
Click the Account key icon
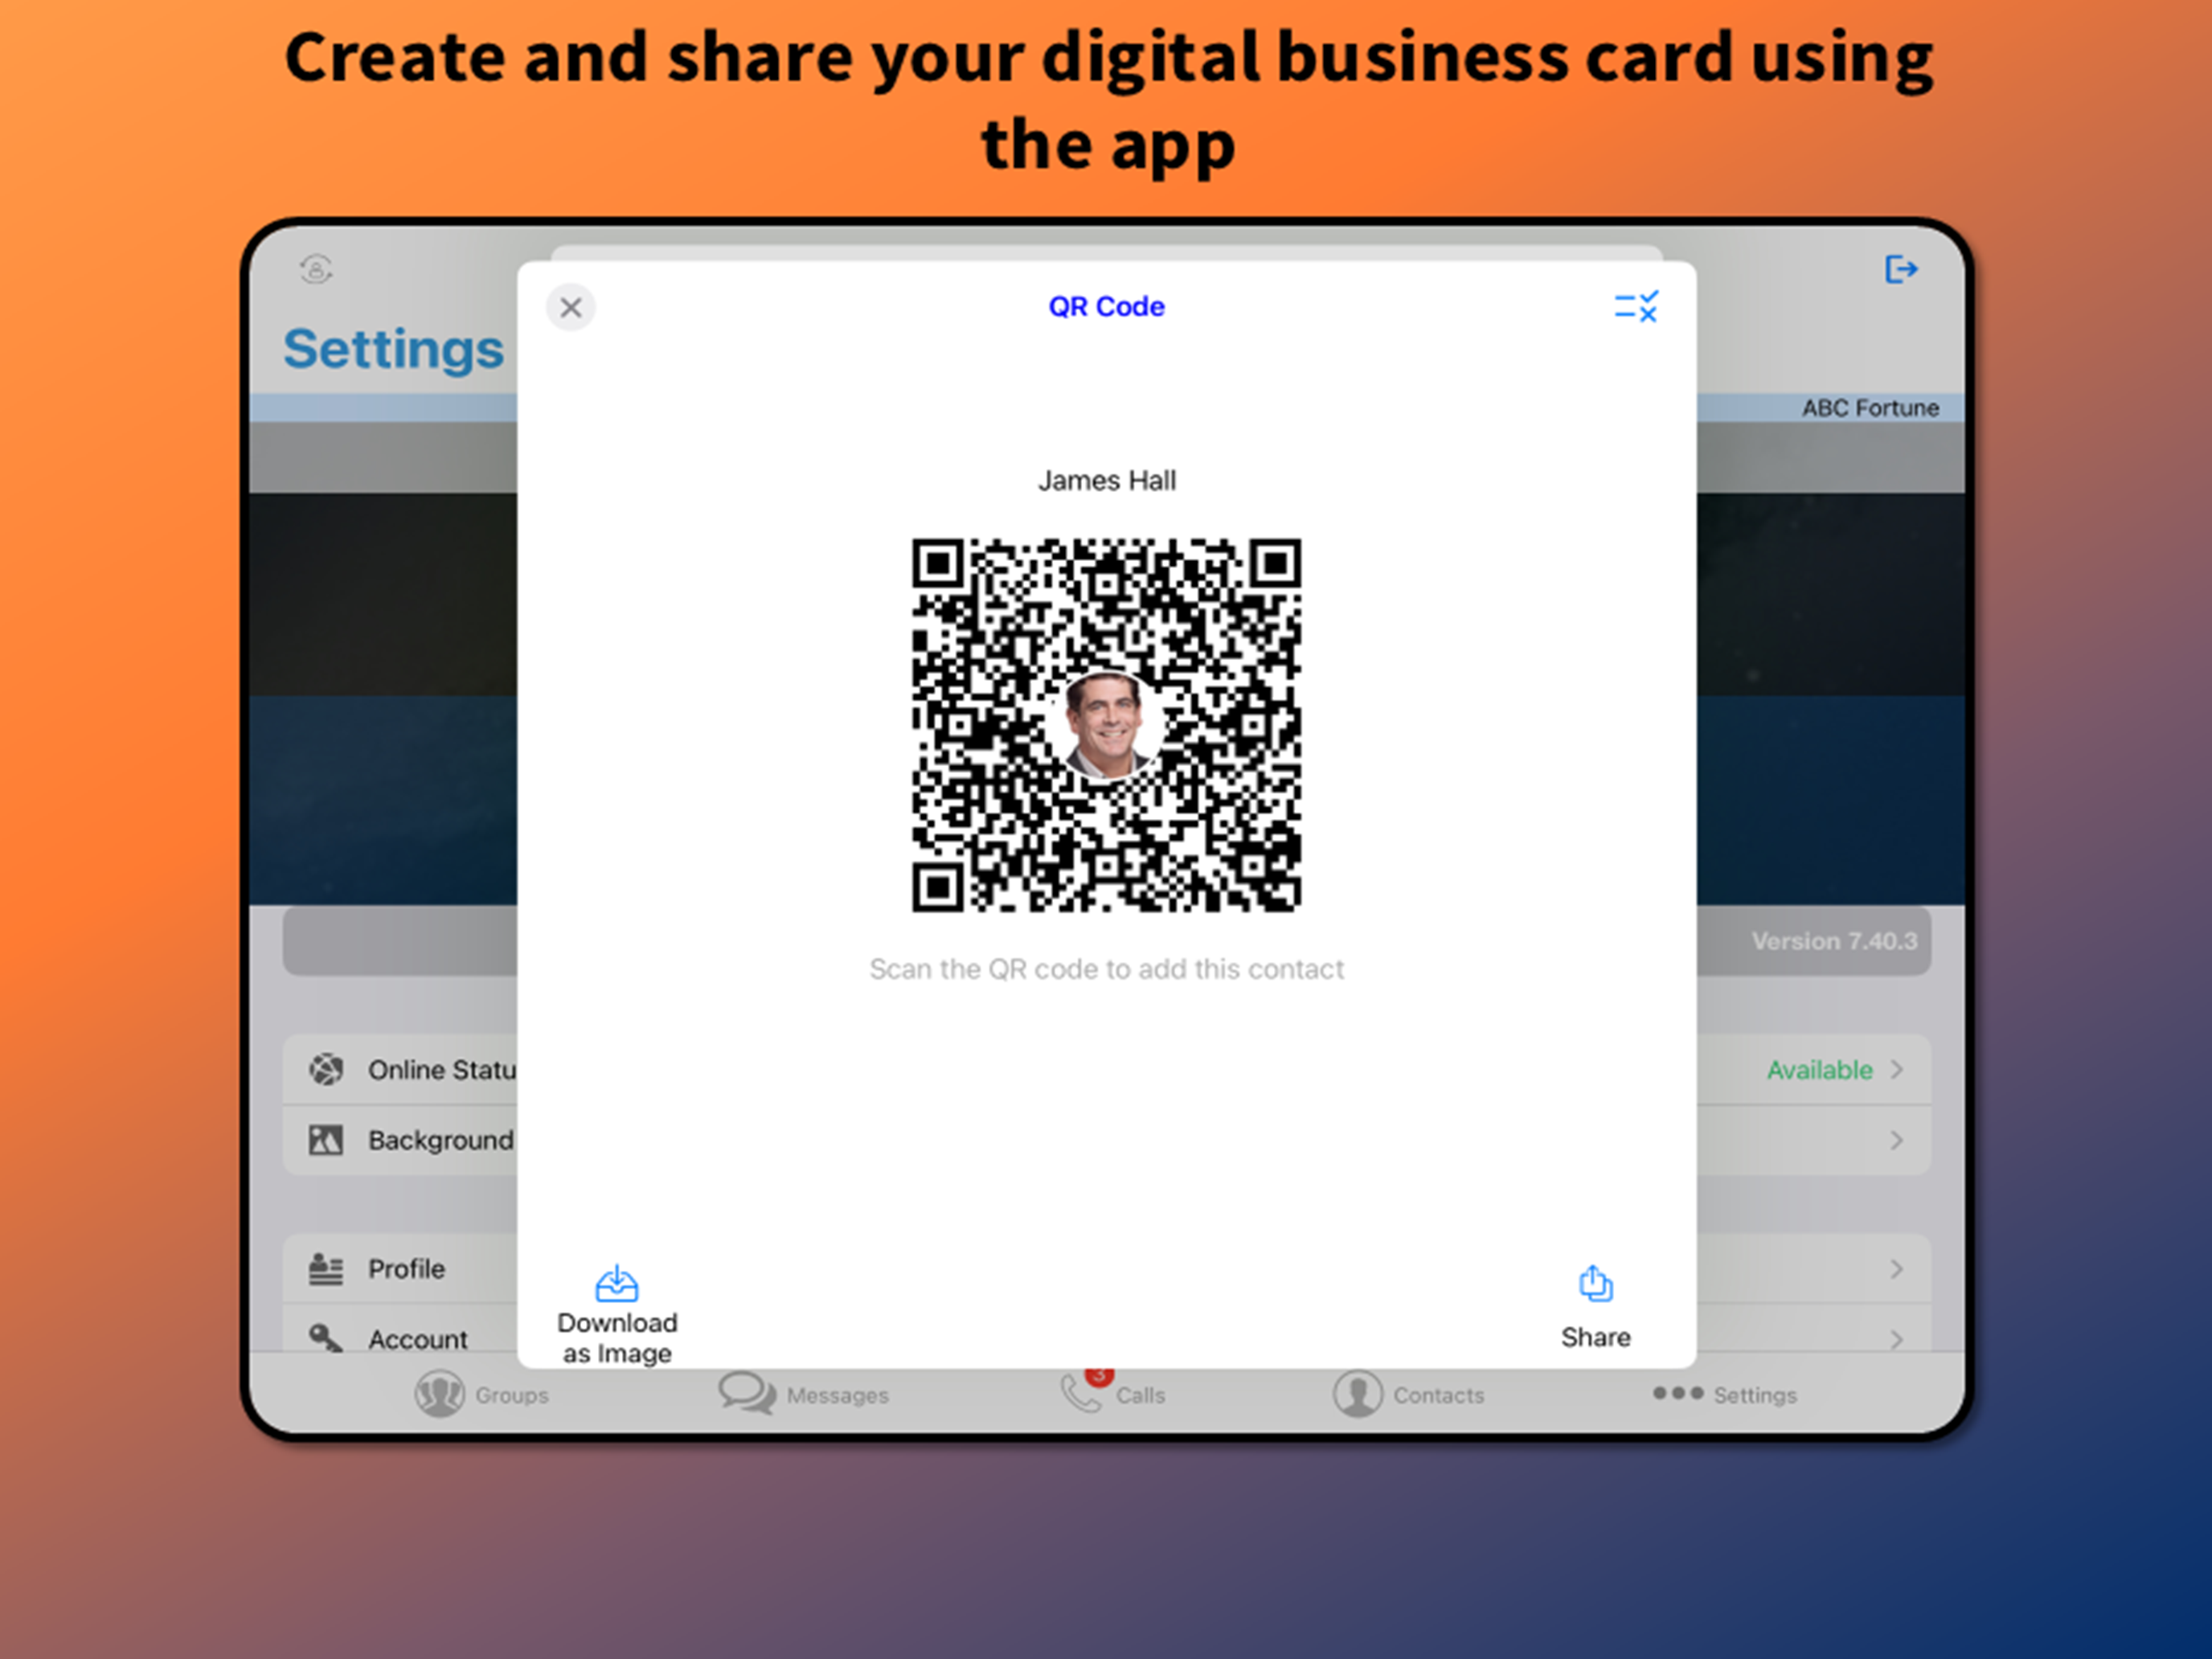(x=326, y=1338)
